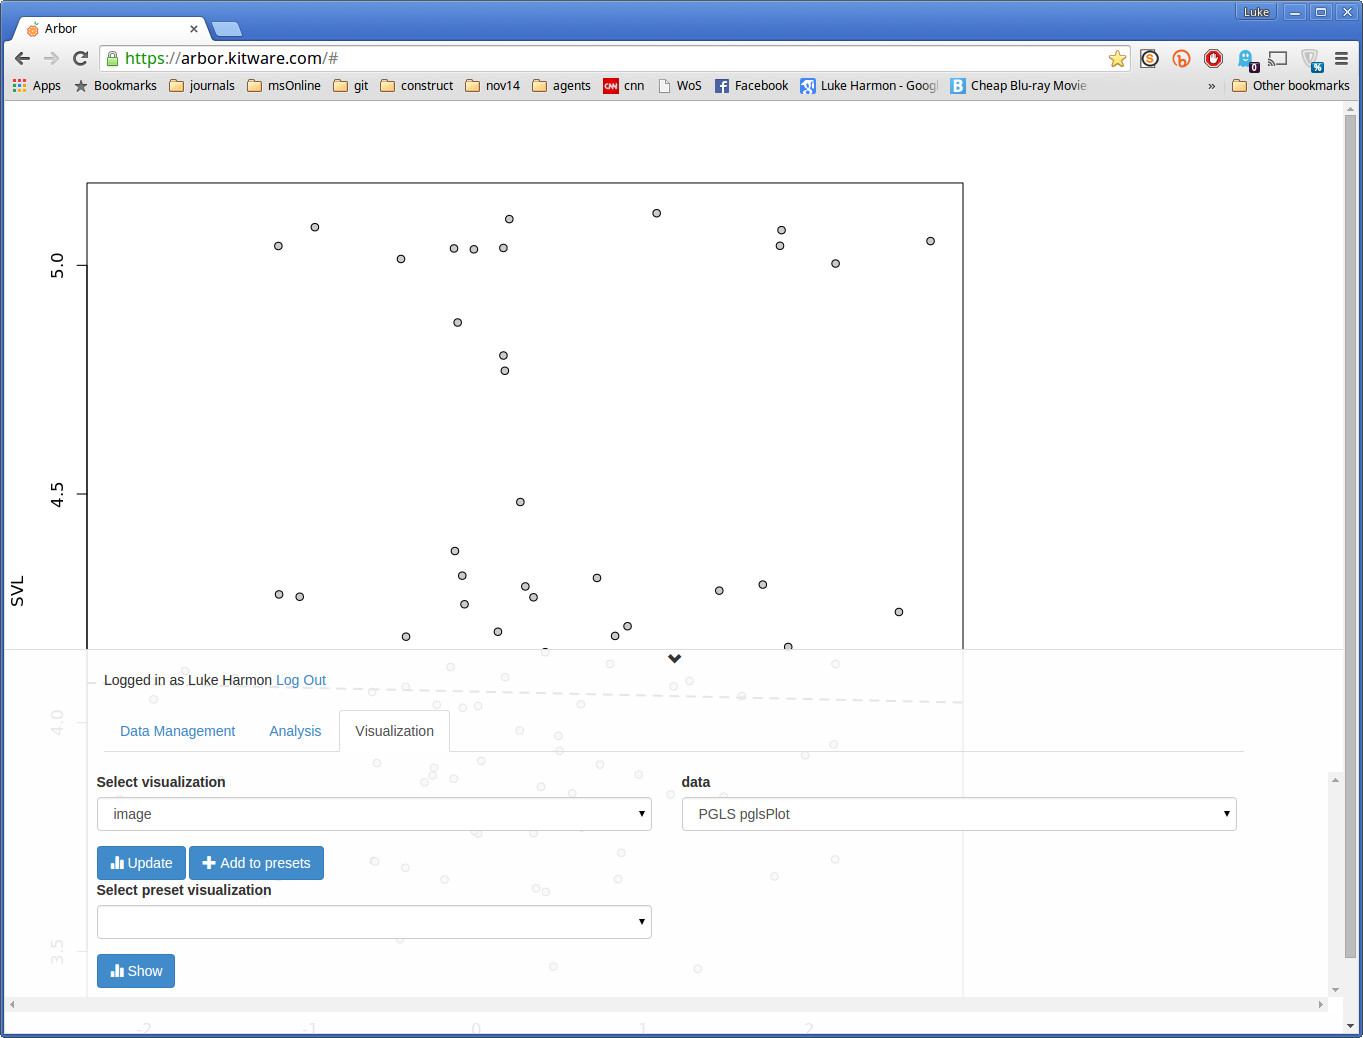Screen dimensions: 1363x1038
Task: Open the Chrome hamburger menu
Action: click(x=1342, y=59)
